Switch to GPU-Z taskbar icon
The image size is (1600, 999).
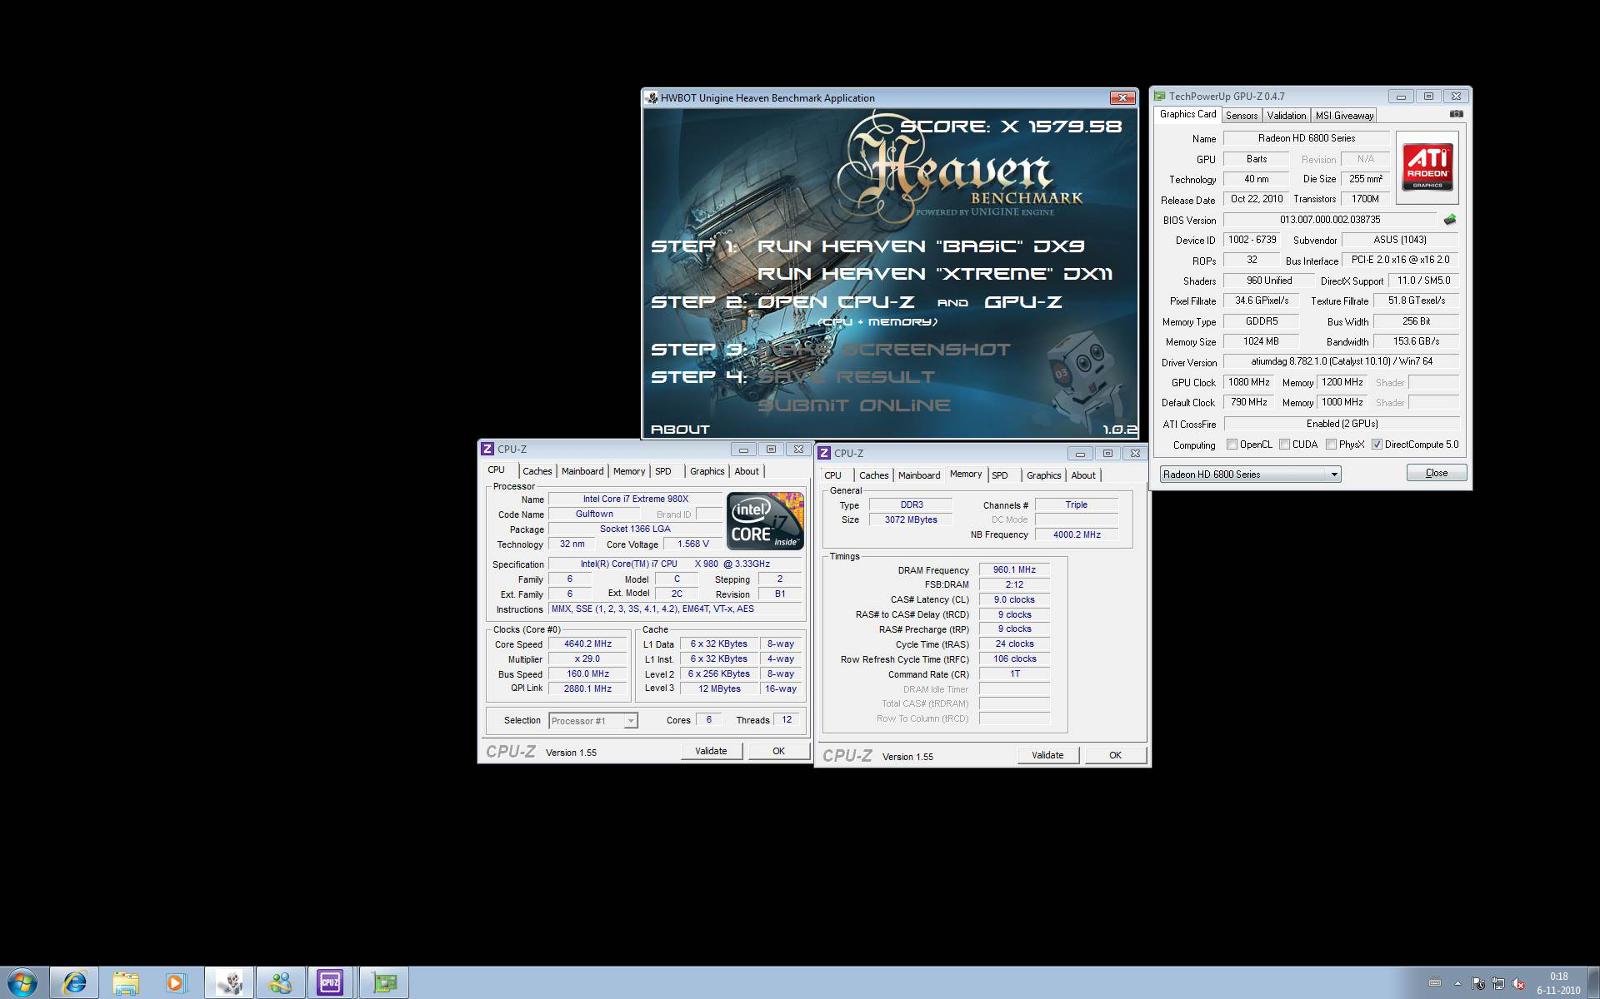[384, 983]
